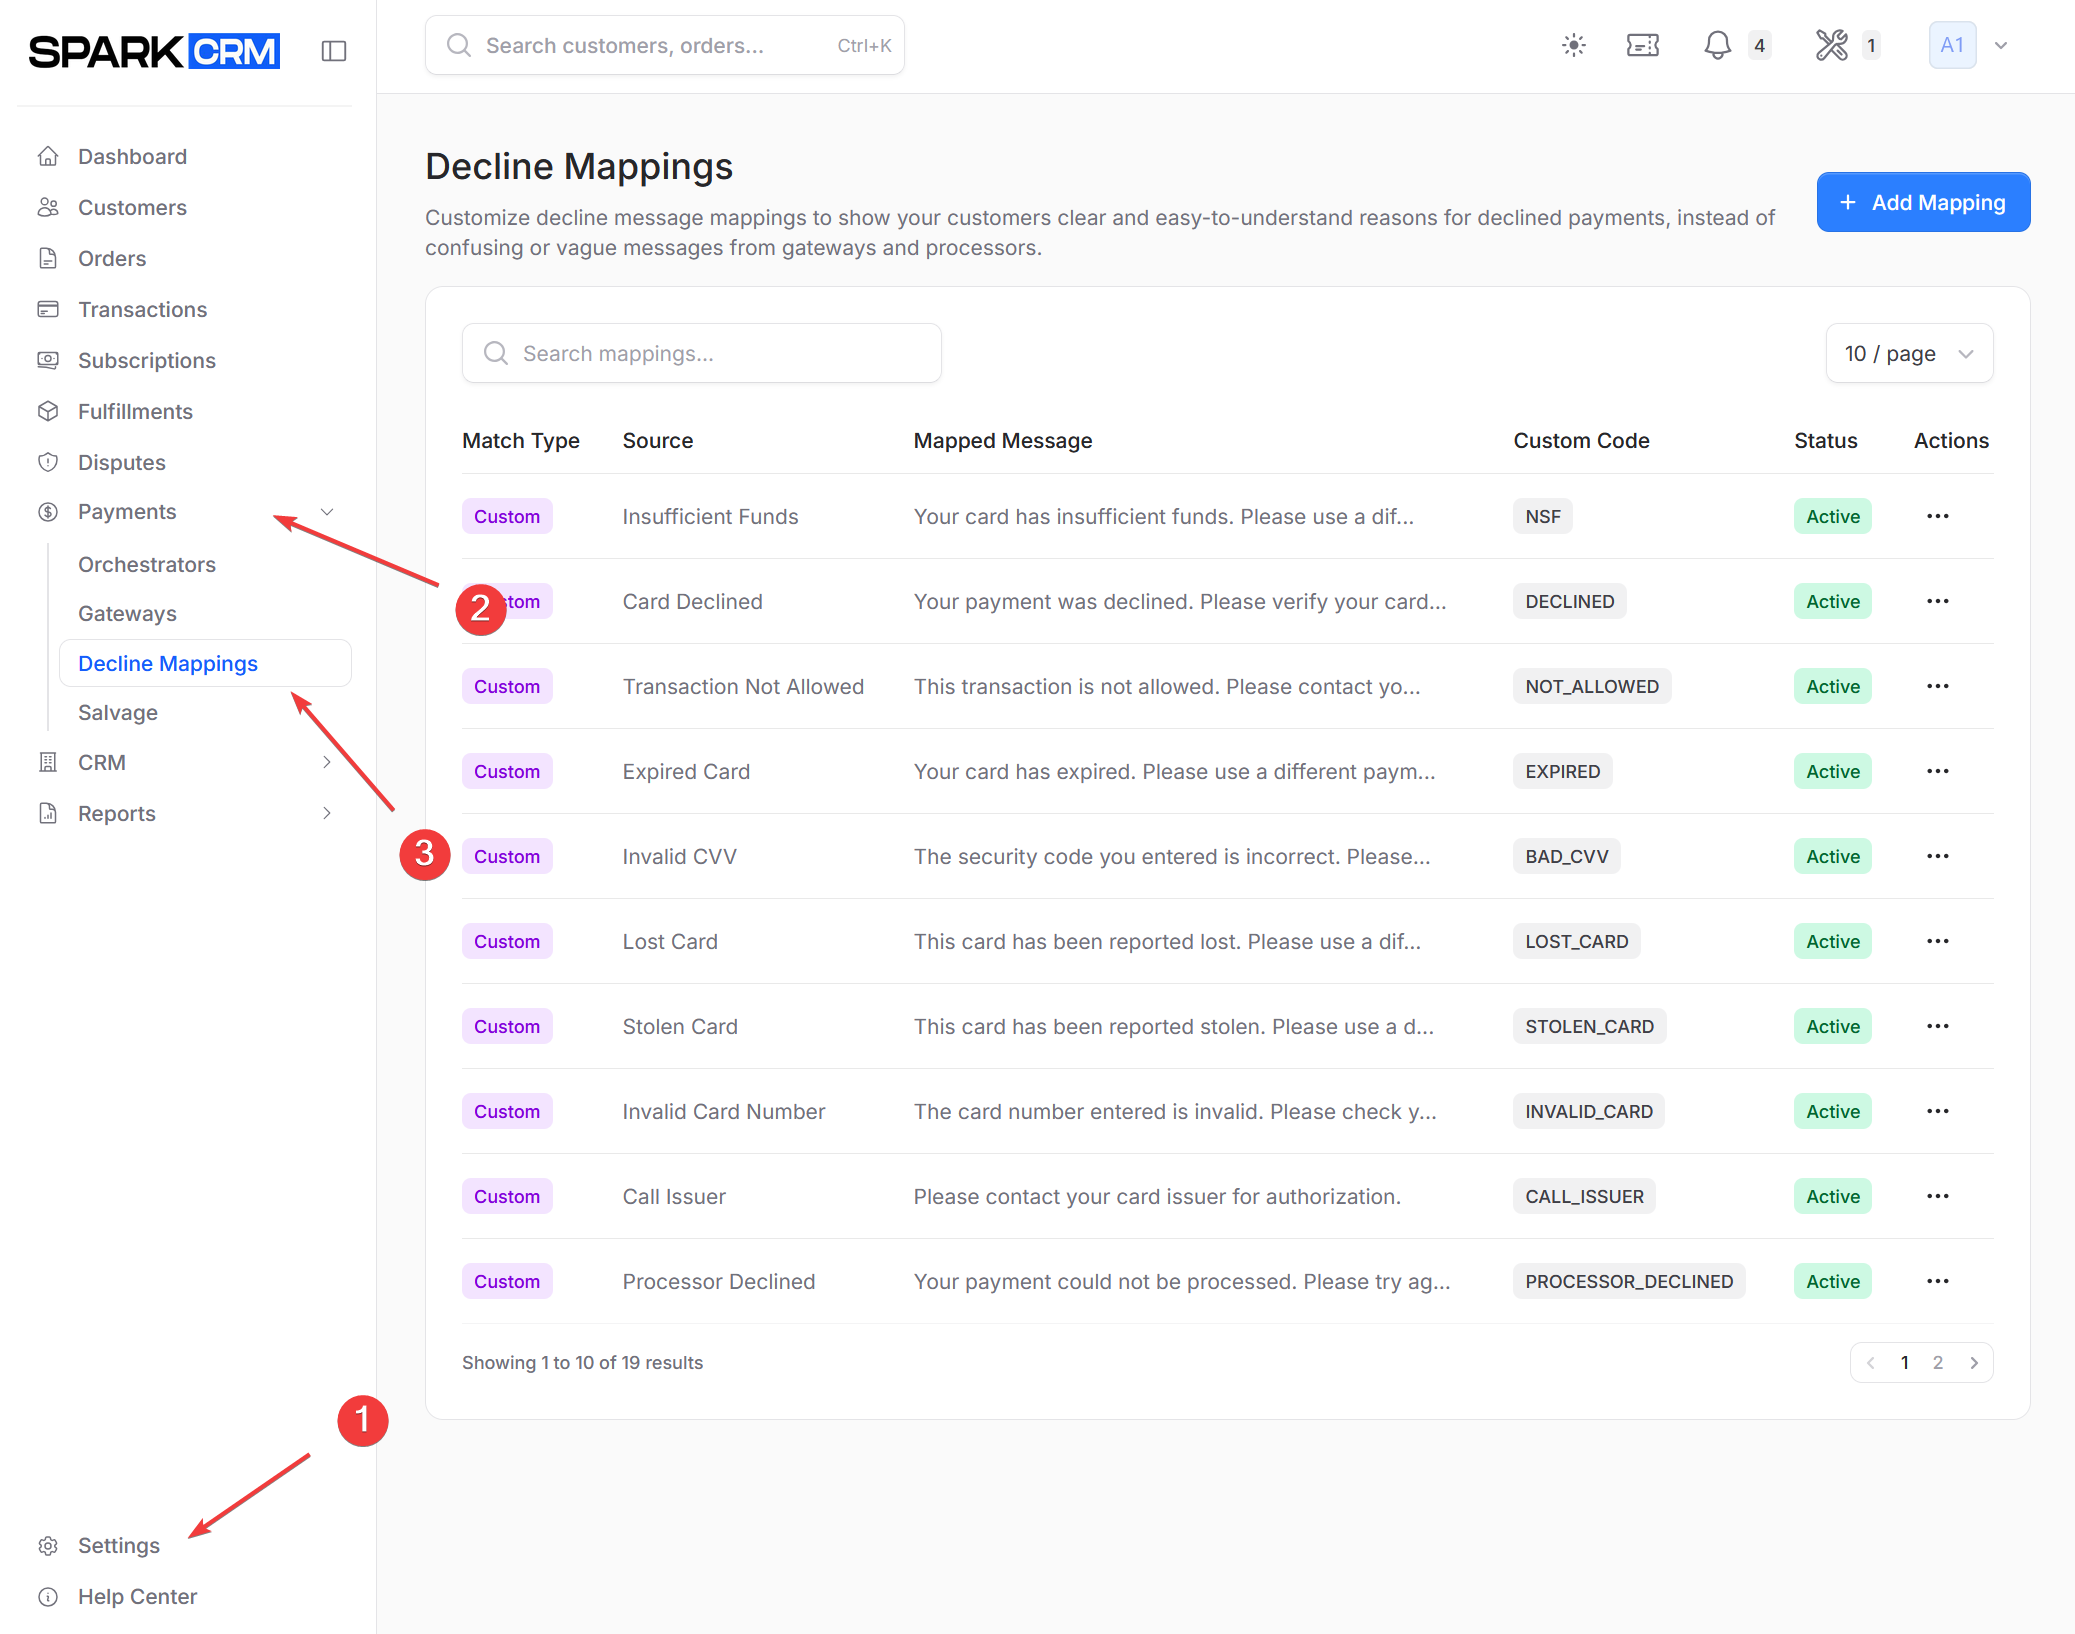2075x1634 pixels.
Task: Click the notification count badge 4
Action: 1759,45
